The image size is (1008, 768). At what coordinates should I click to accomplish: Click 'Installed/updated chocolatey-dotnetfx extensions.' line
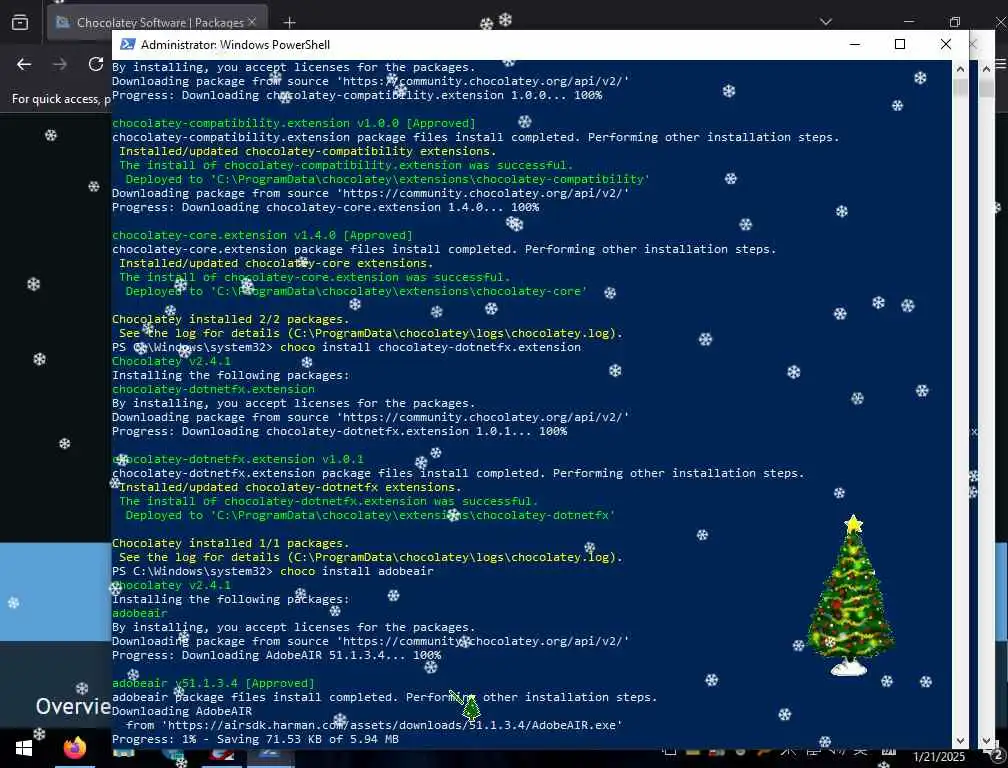tap(290, 487)
